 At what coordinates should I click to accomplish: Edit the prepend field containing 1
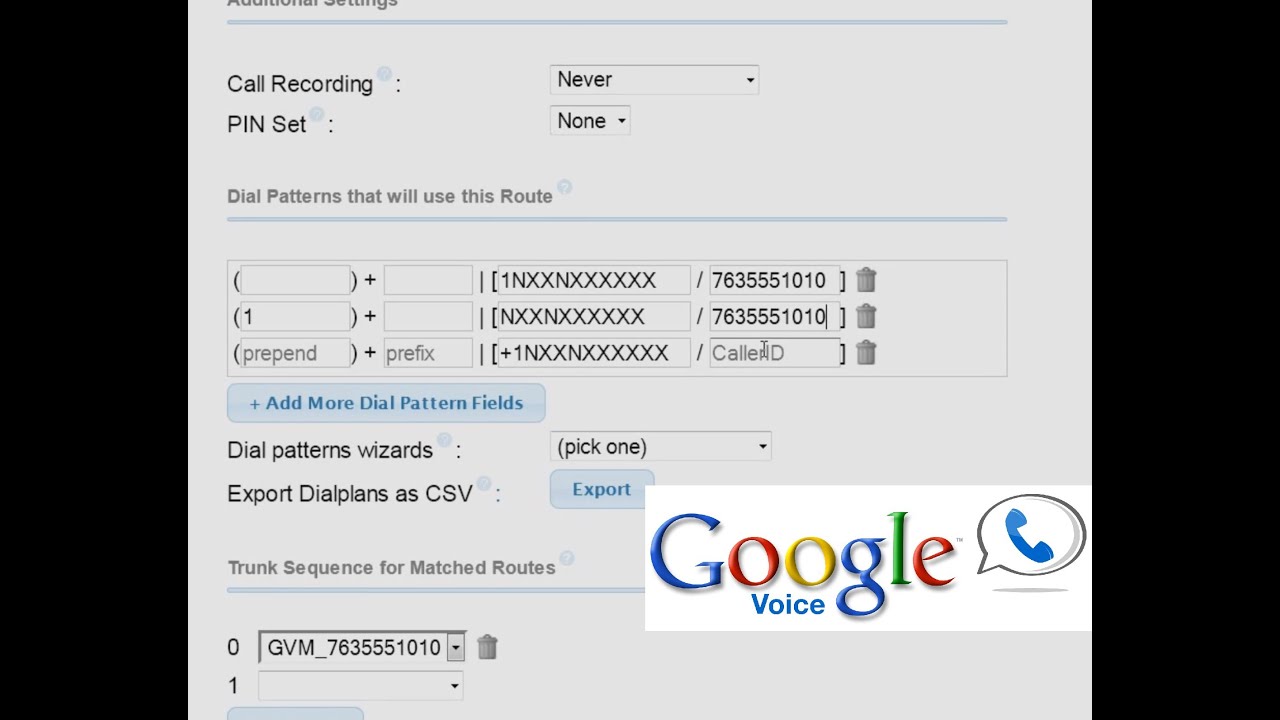295,316
